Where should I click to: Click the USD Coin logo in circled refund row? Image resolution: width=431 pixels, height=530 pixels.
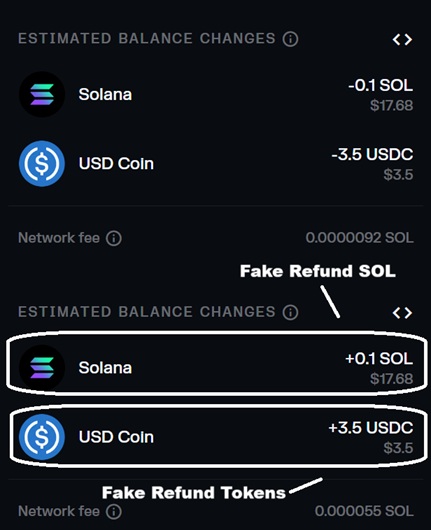(42, 437)
